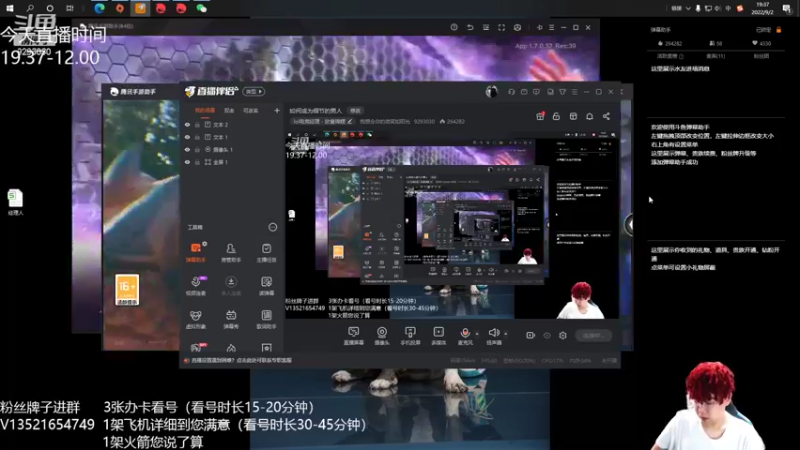Open the 弹幕助手 tool in the toolbox
This screenshot has width=800, height=450.
(195, 252)
